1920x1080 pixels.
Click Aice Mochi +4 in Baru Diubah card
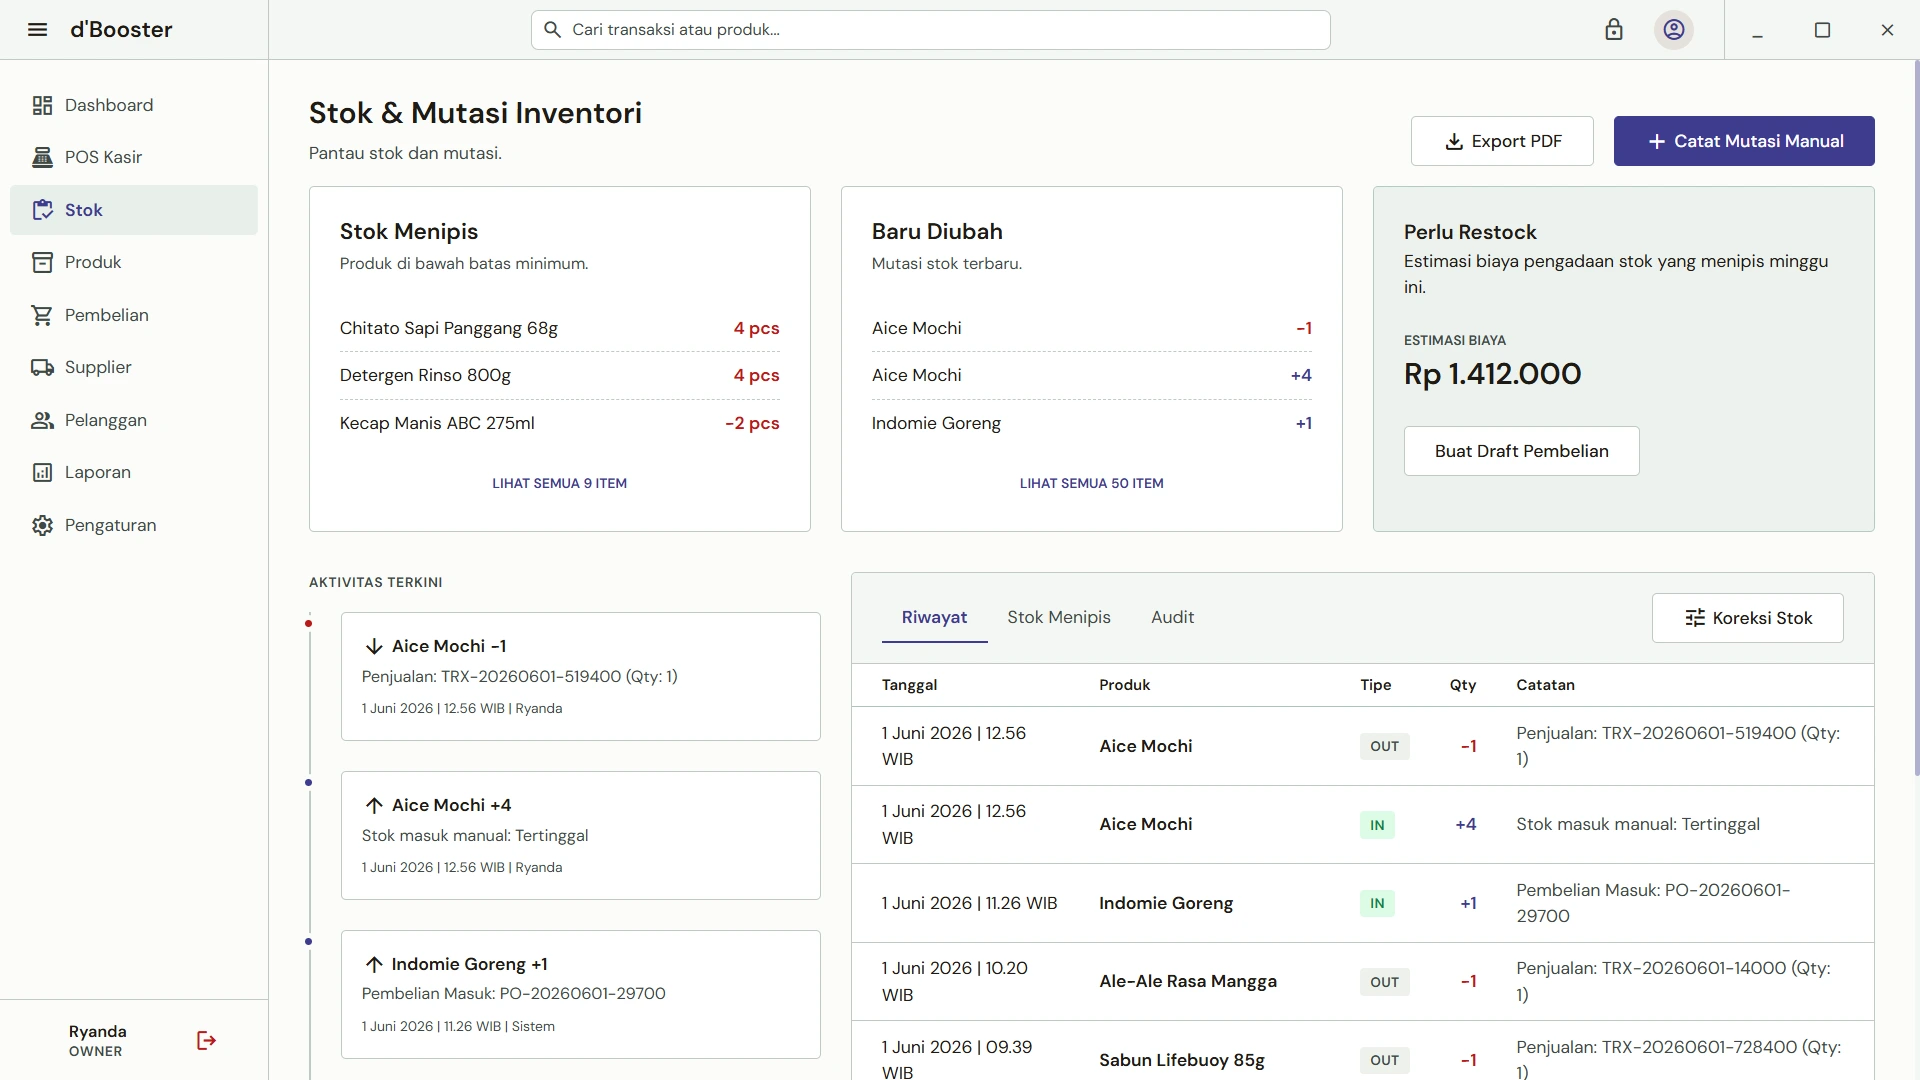(x=1091, y=375)
